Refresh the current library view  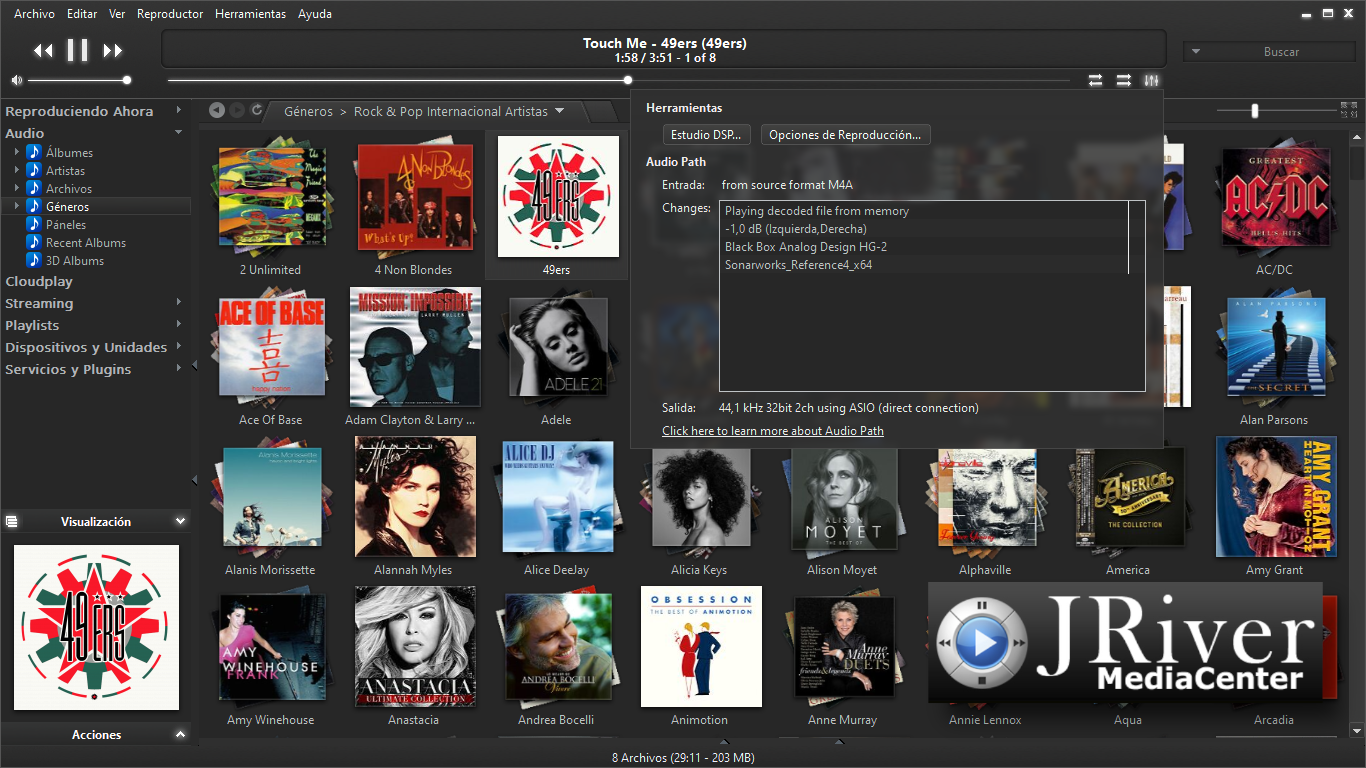tap(257, 110)
